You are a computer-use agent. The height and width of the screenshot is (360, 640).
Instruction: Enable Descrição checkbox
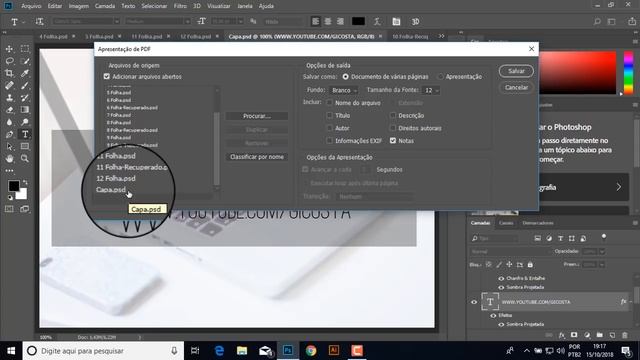[x=393, y=116]
